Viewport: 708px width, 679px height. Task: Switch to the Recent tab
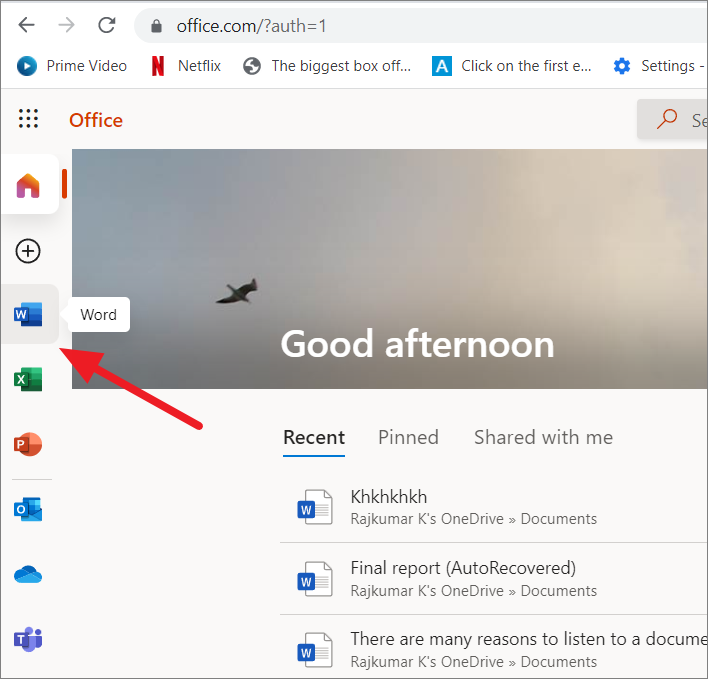[x=314, y=437]
